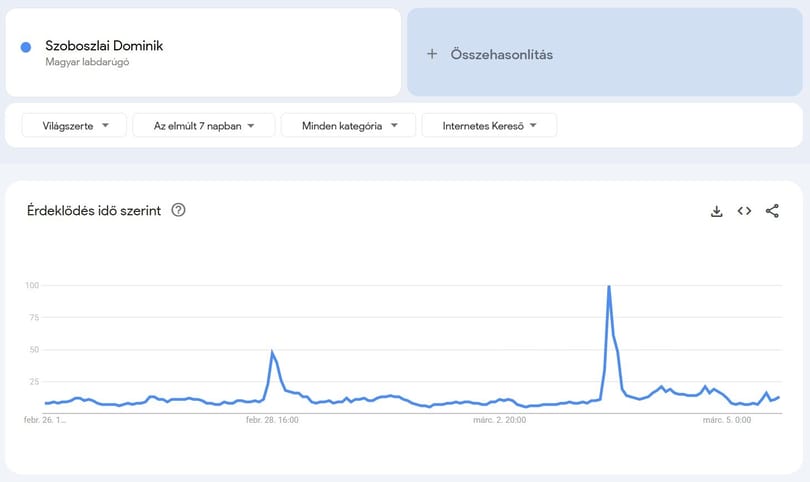Click the arrow beside Minden kategória
Viewport: 810px width, 482px height.
coord(394,126)
